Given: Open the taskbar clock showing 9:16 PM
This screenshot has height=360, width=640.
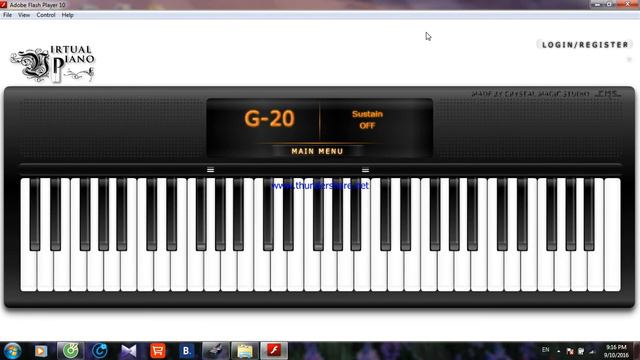Looking at the screenshot, I should click(x=616, y=351).
